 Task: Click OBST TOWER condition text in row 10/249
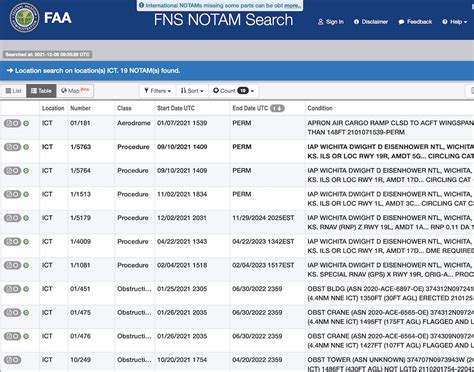[x=390, y=364]
